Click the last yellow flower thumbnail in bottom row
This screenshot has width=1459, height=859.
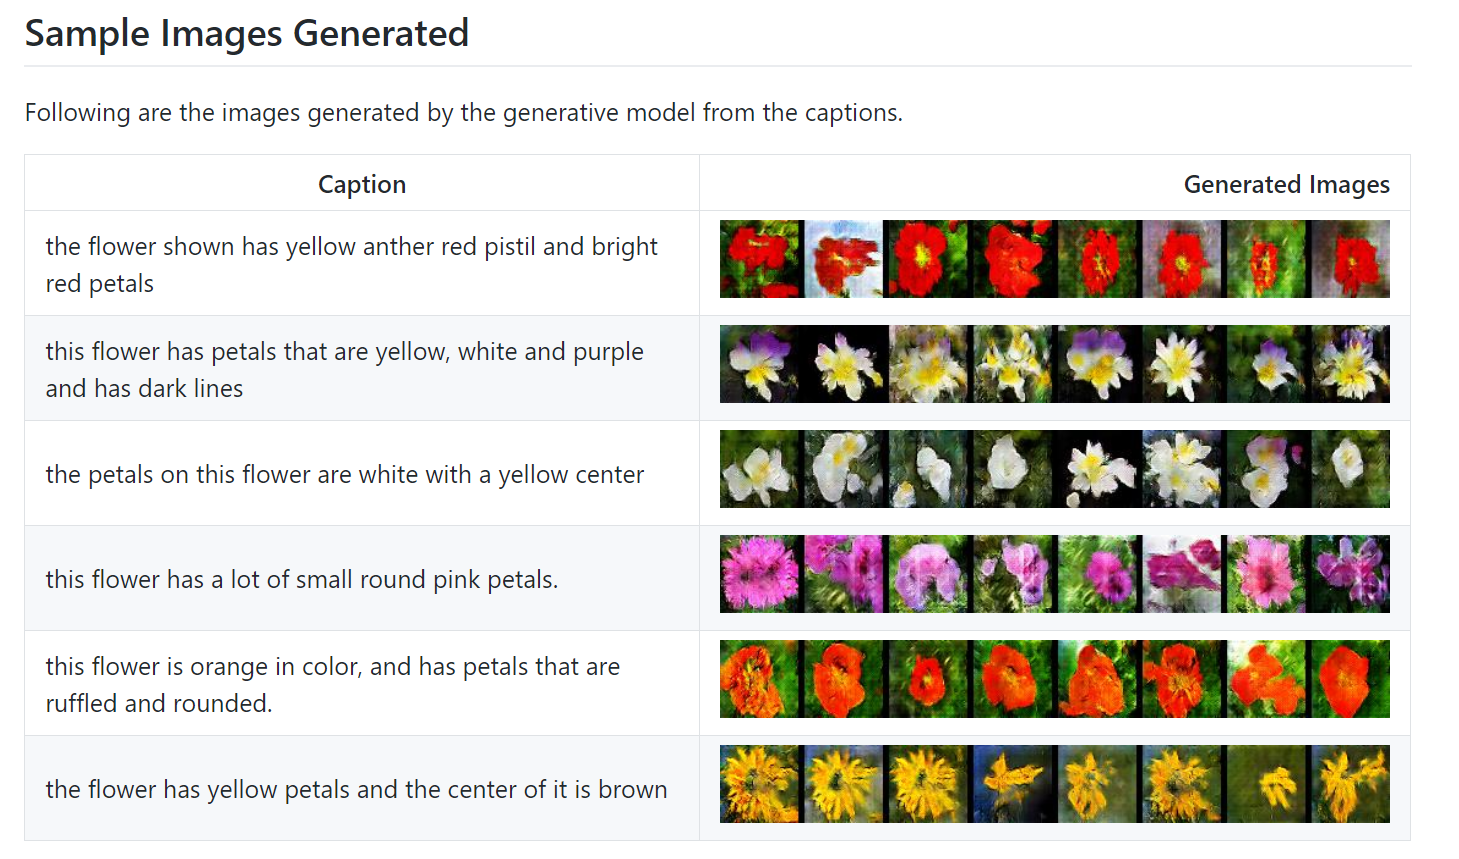coord(1349,784)
